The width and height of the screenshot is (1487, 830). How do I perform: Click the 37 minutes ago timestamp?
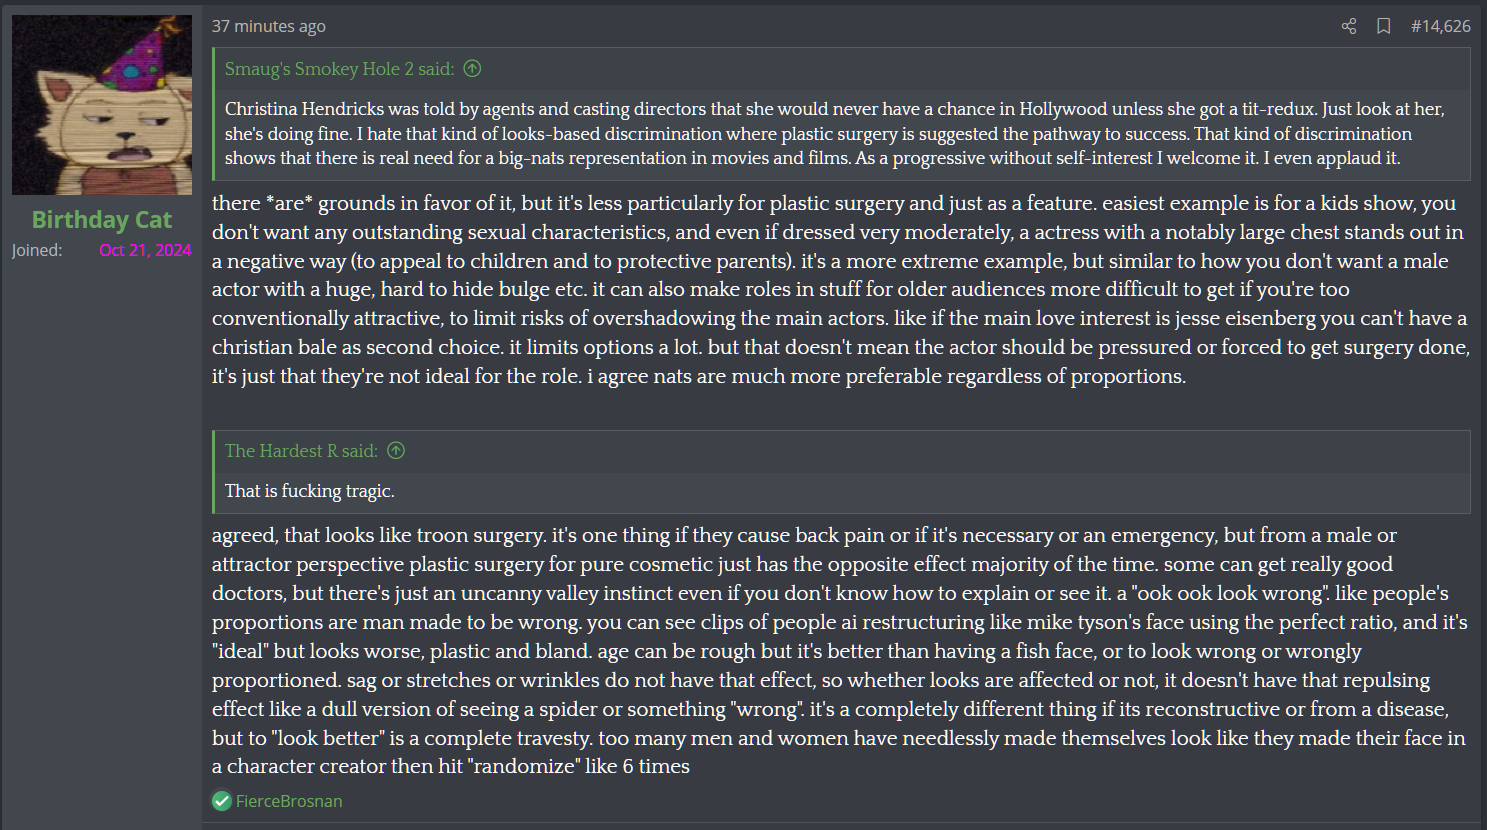[269, 26]
